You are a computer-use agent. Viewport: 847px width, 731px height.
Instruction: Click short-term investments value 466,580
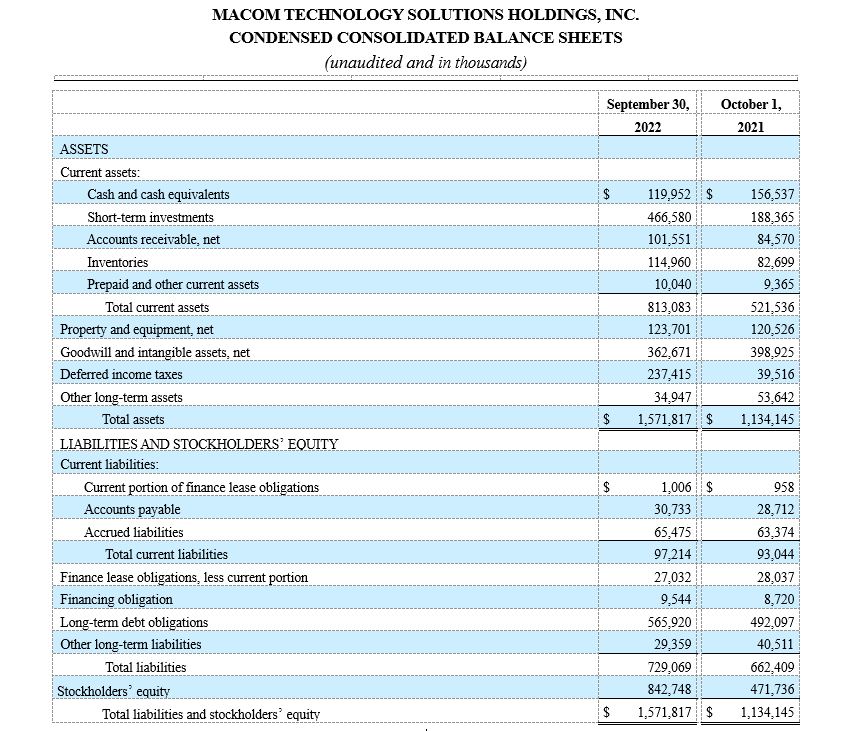669,217
